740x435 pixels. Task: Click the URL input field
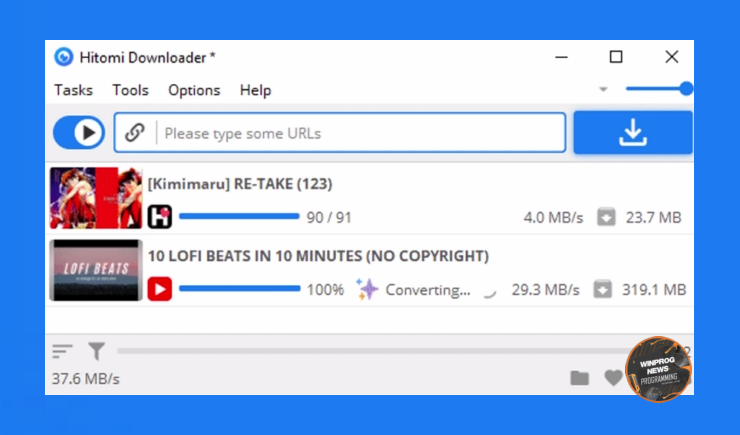coord(340,133)
